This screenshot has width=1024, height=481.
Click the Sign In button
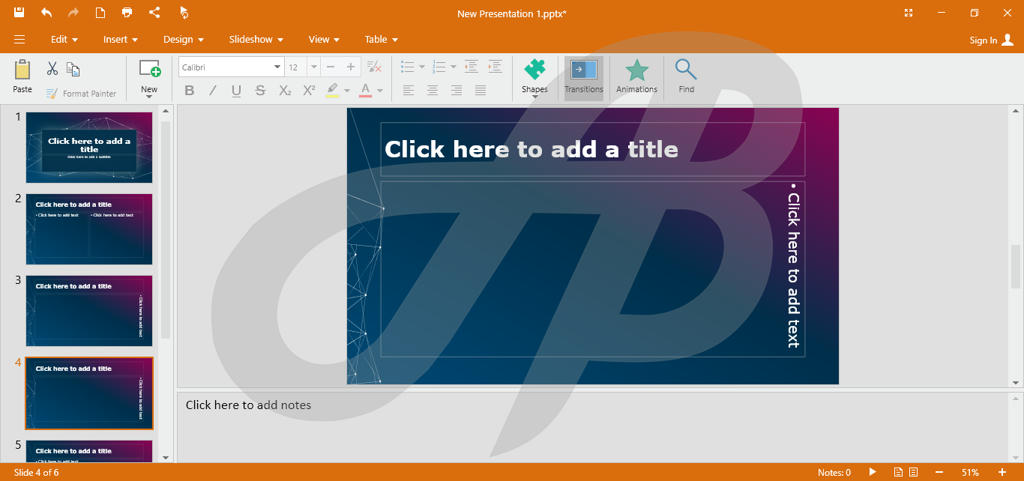[x=991, y=40]
